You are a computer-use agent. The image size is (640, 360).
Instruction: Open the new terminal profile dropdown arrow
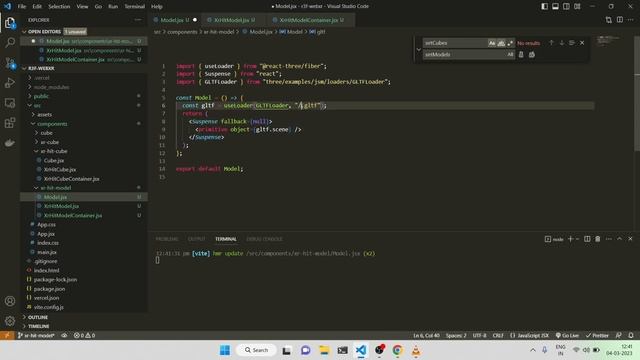578,239
